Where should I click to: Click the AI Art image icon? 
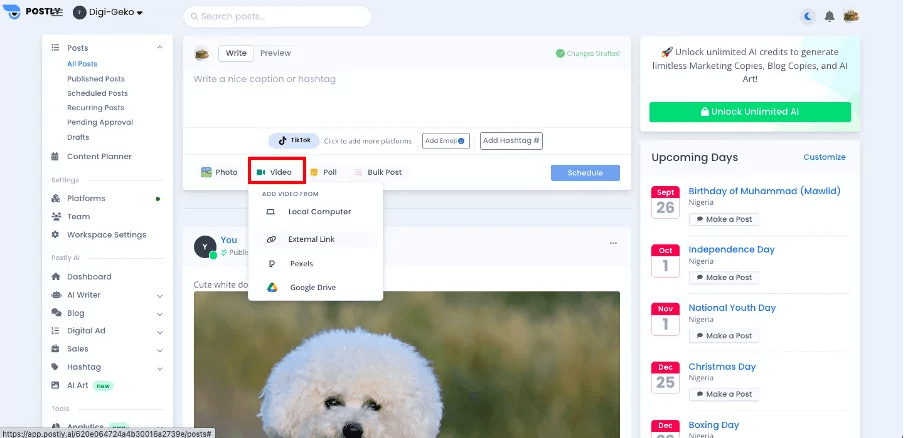point(55,385)
